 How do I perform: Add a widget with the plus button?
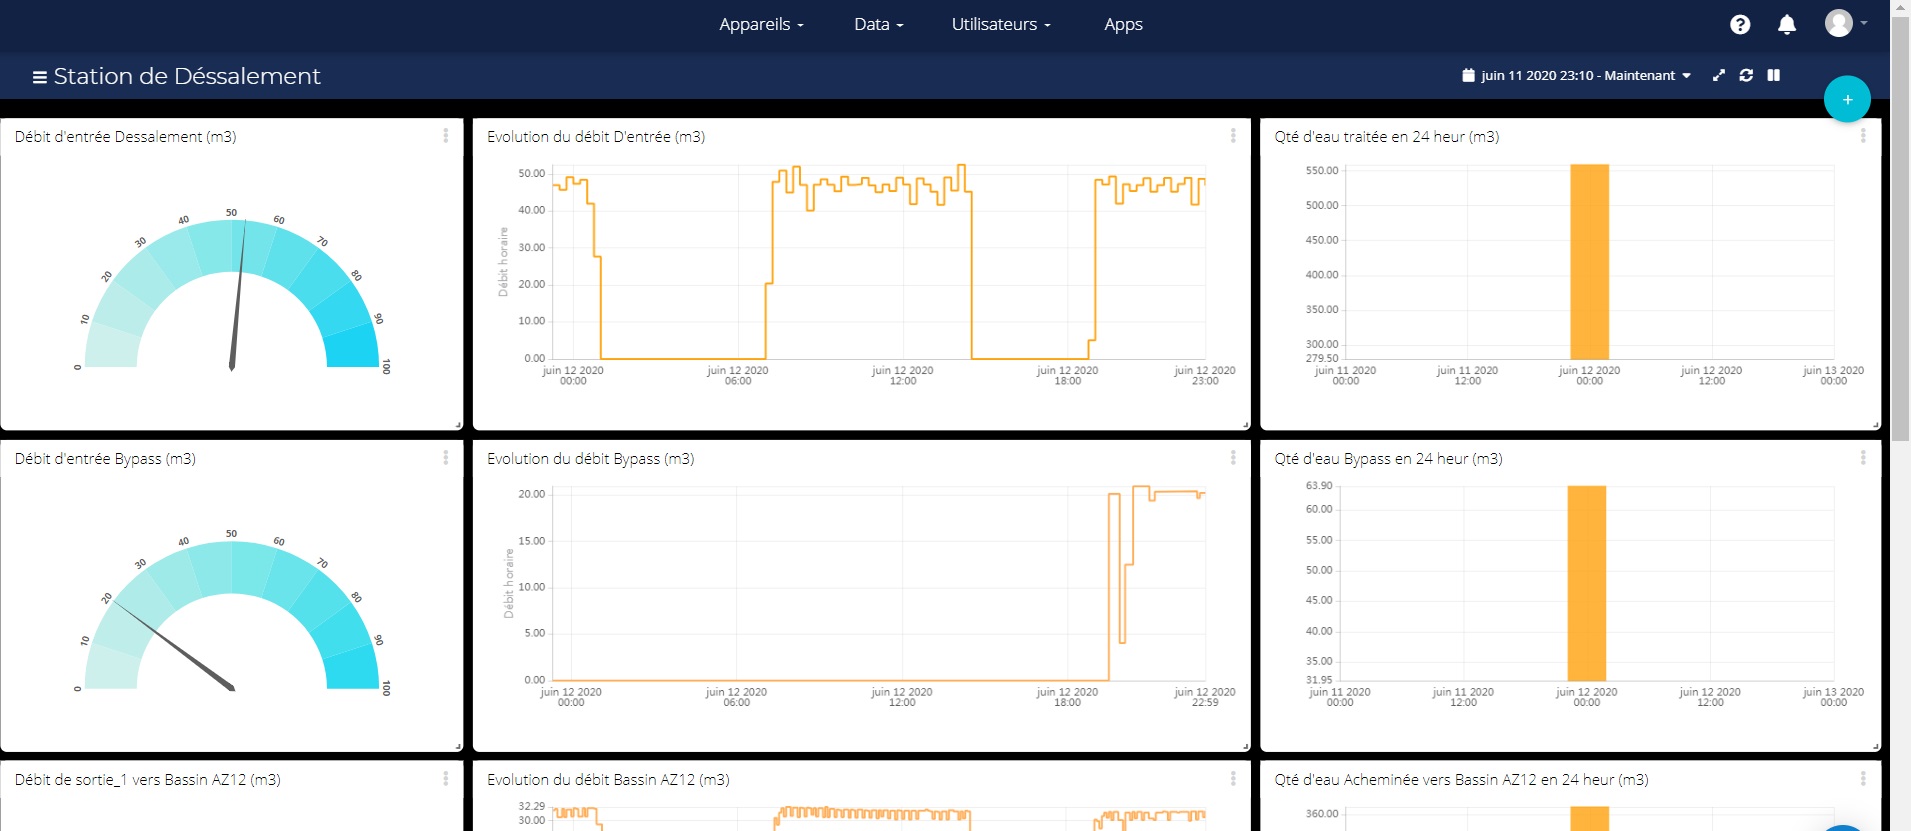1847,99
